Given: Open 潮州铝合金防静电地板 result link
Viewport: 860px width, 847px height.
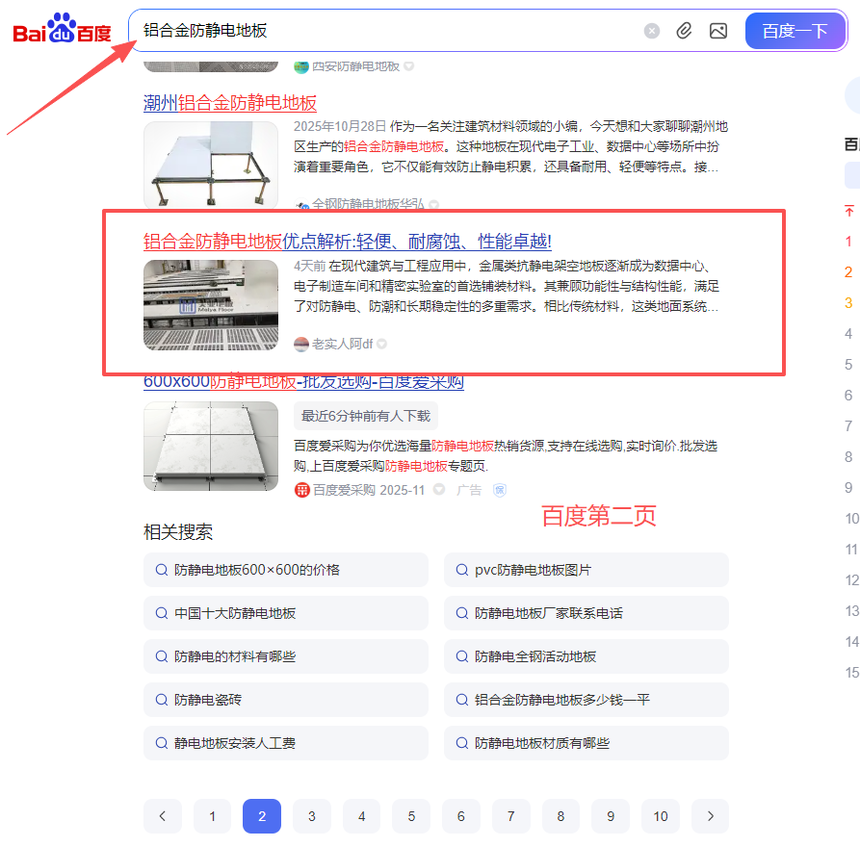Looking at the screenshot, I should tap(230, 103).
